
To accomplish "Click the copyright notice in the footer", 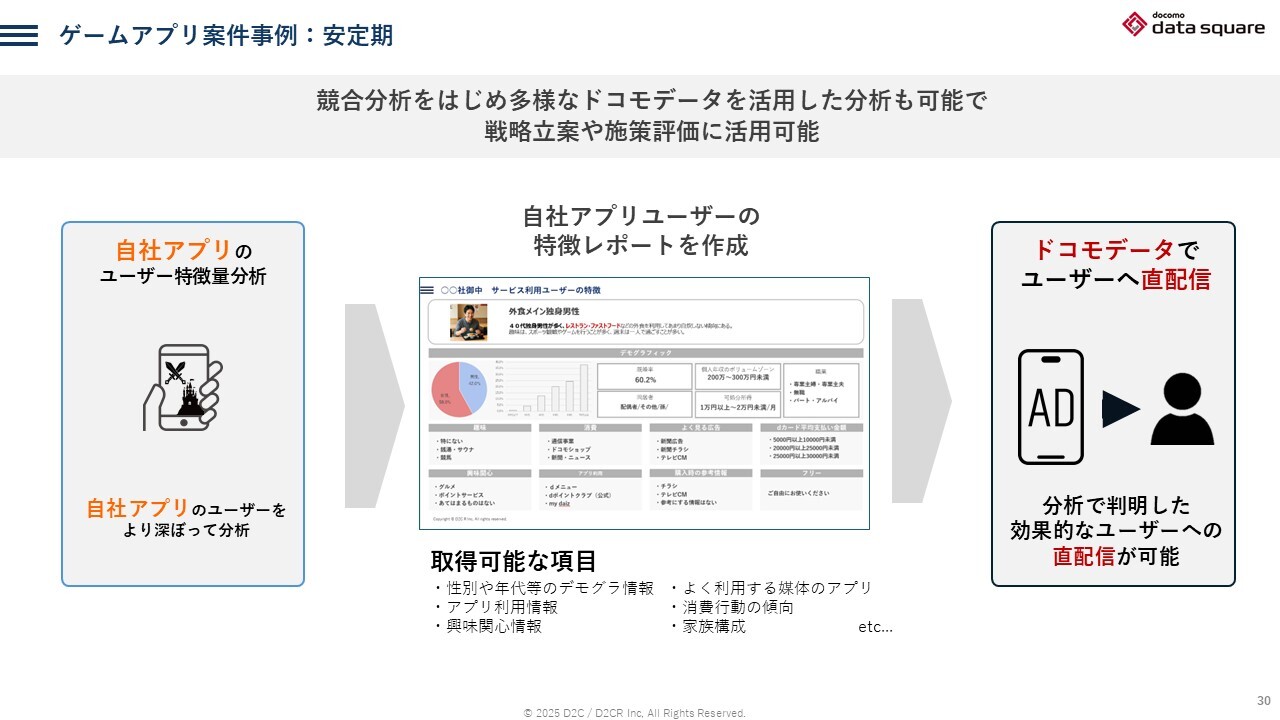I will click(634, 713).
